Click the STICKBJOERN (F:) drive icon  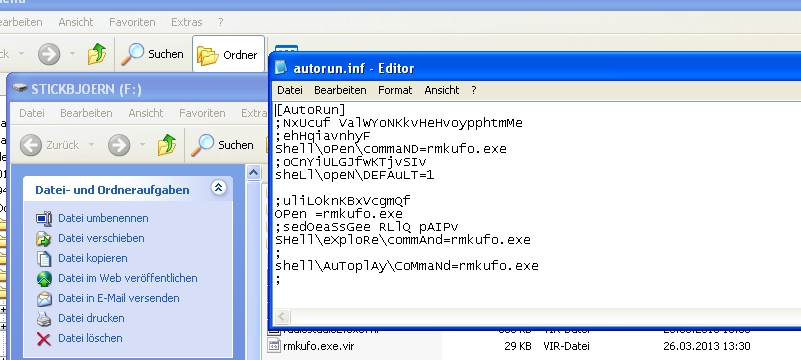(x=20, y=88)
